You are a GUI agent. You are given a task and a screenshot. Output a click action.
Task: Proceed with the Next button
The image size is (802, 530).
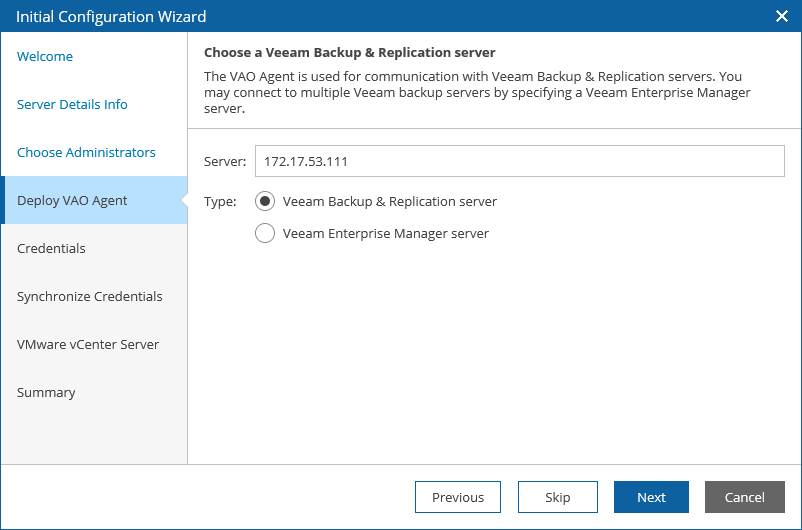pos(651,497)
